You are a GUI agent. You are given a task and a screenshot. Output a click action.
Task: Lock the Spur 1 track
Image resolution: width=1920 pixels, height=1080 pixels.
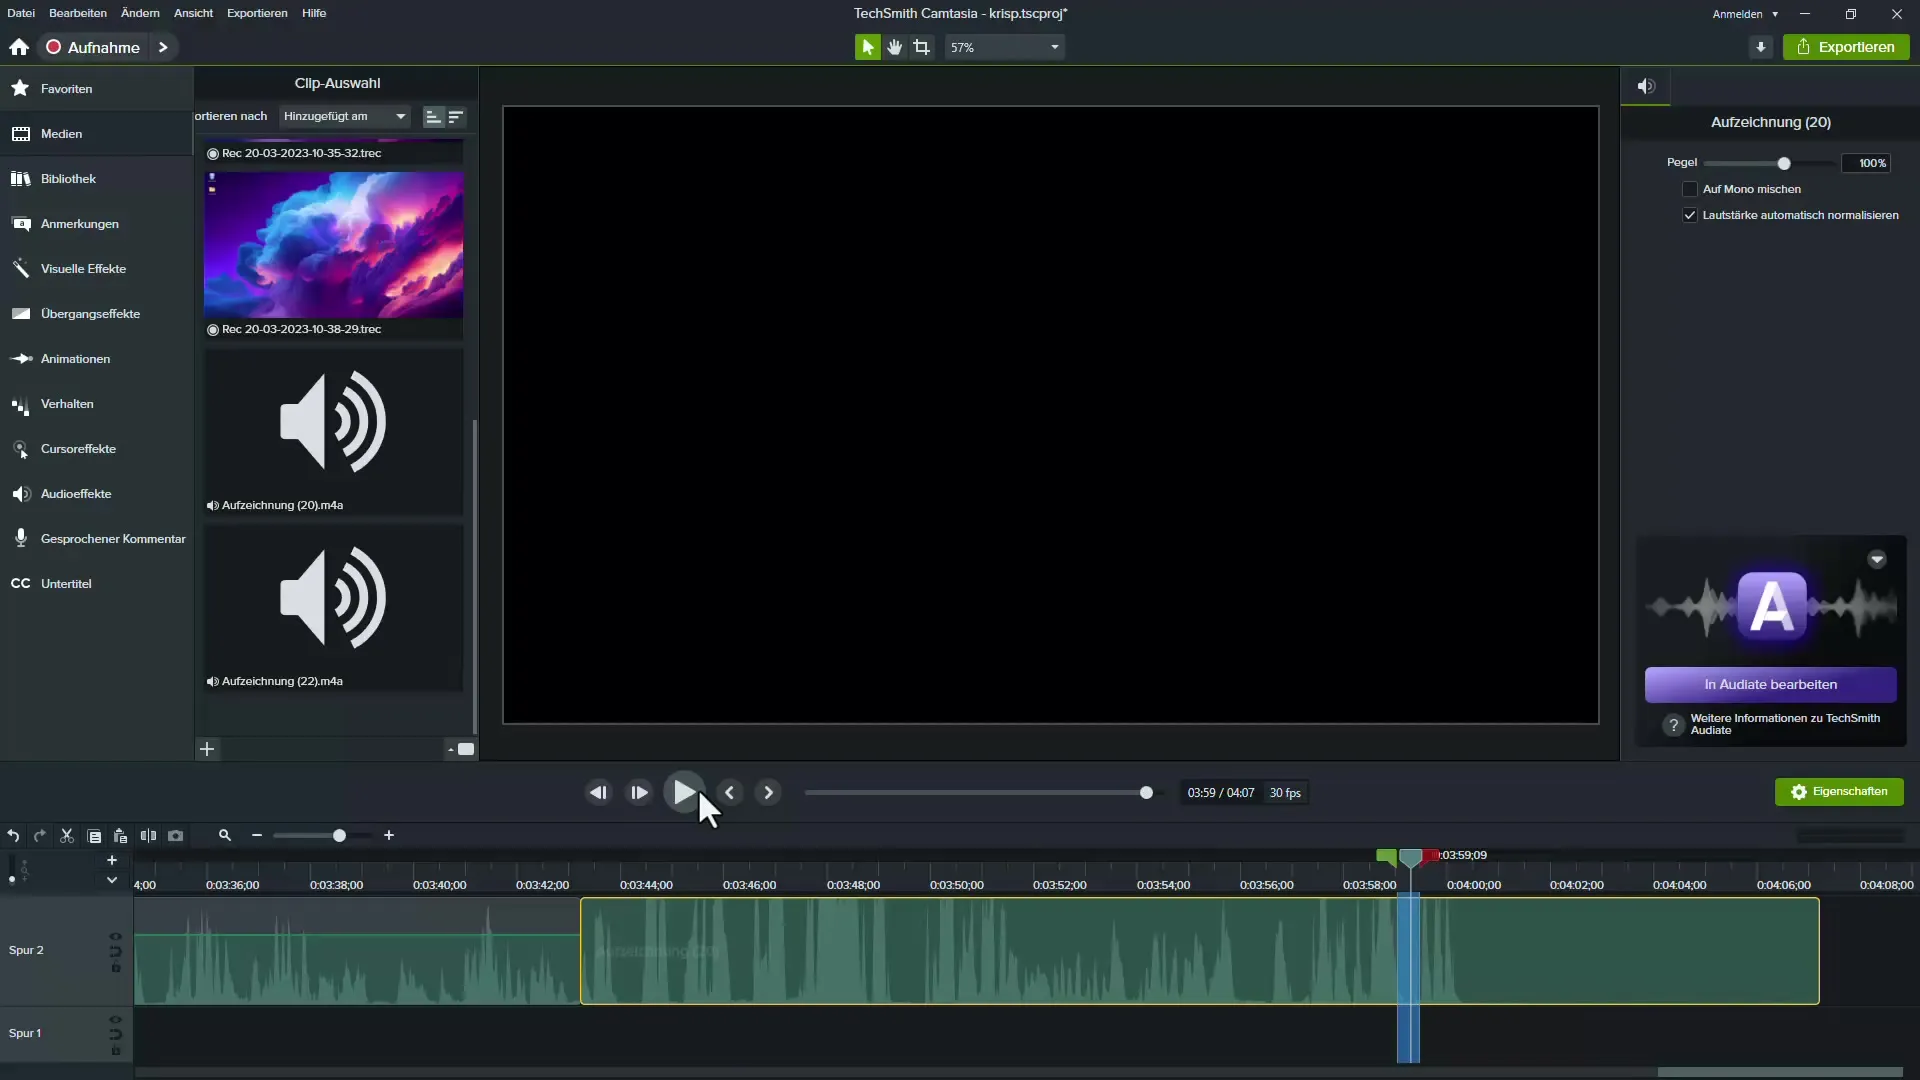coord(116,1051)
